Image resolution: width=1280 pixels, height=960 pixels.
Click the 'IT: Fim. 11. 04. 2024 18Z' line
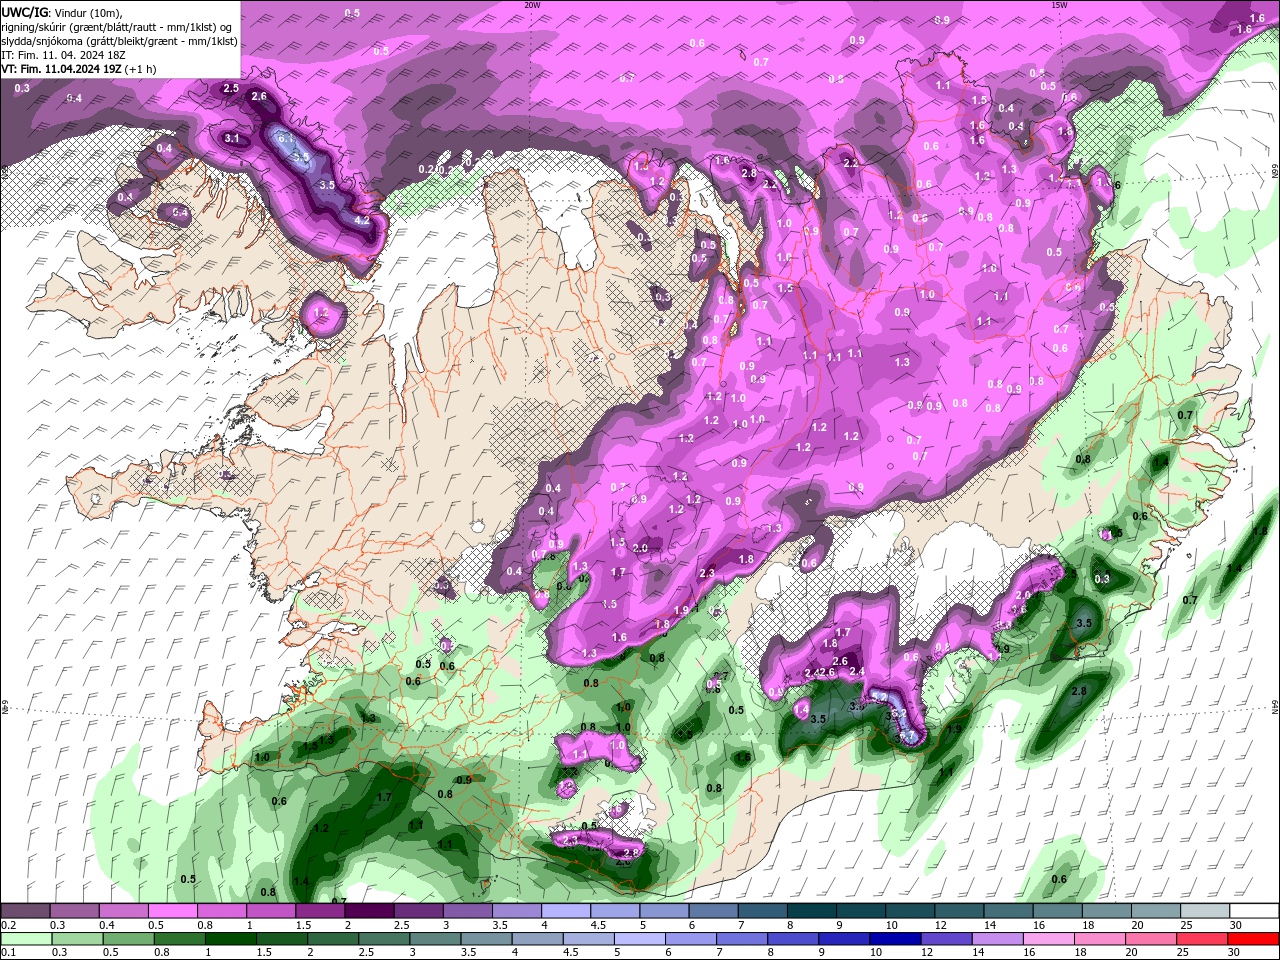coord(64,55)
